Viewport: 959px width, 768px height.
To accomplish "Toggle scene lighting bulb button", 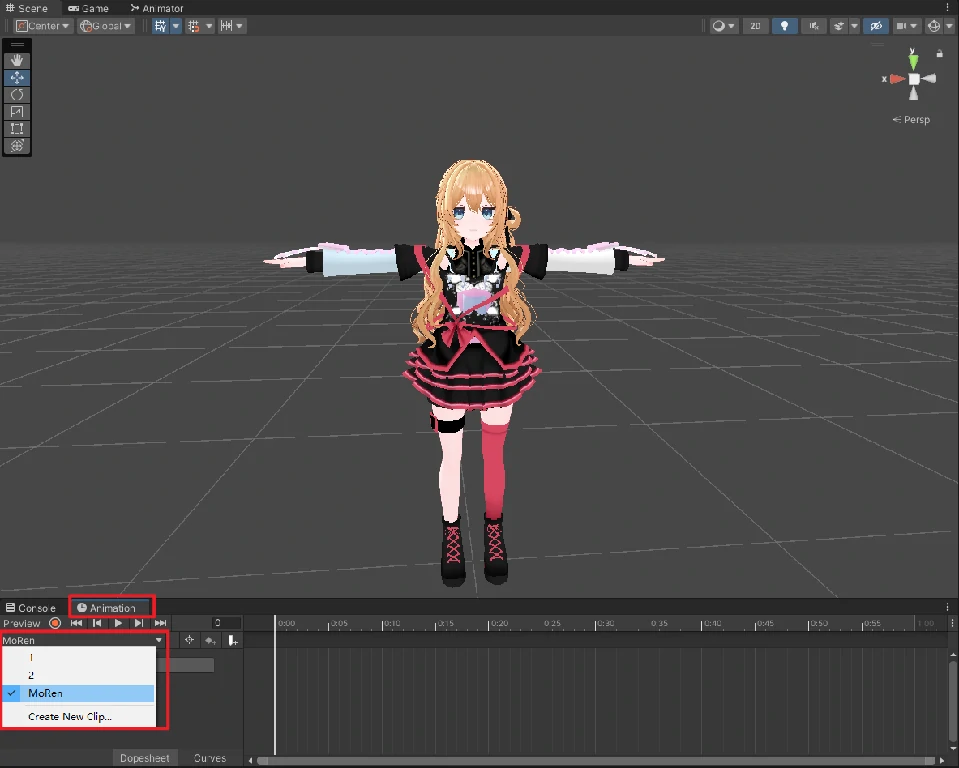I will (x=785, y=26).
